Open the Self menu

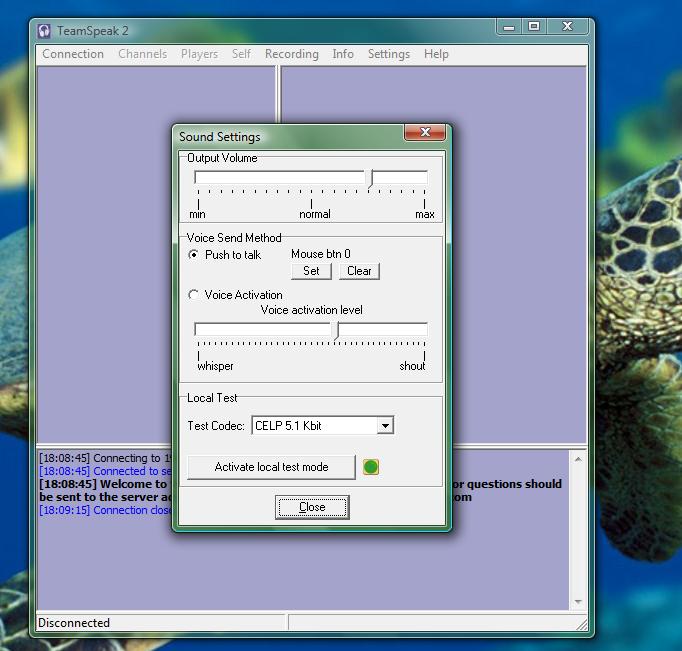(x=241, y=54)
